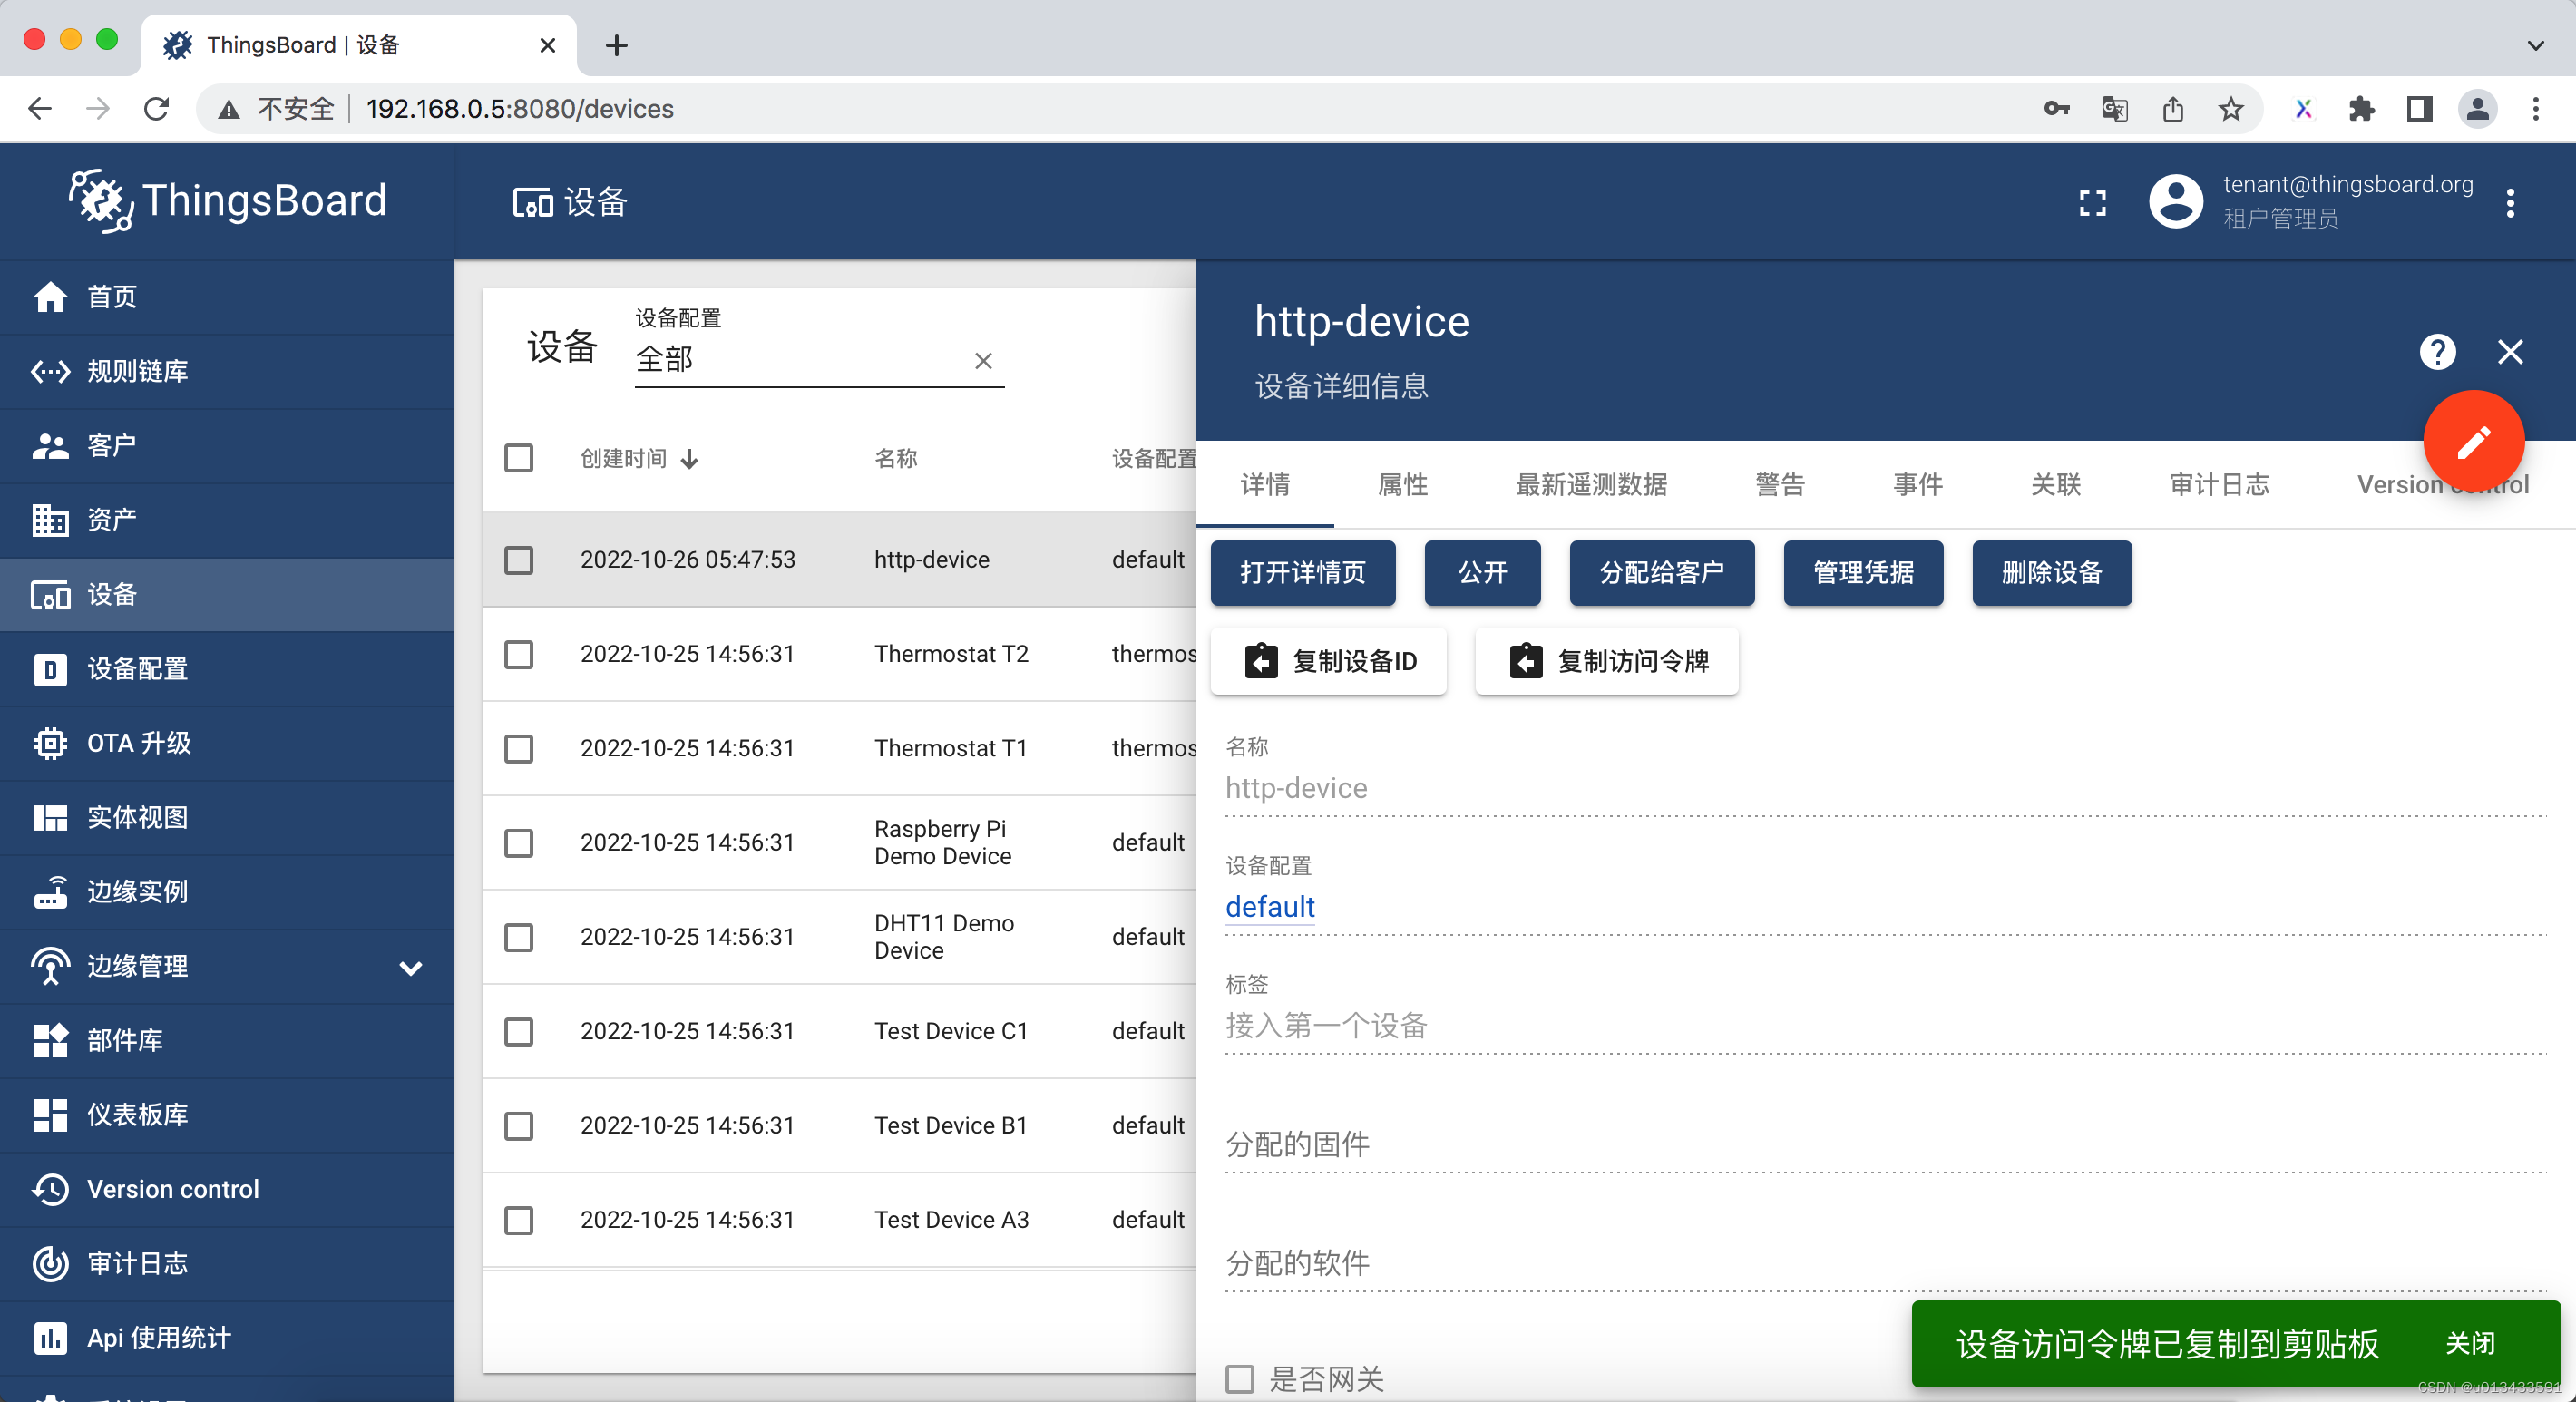Click the 名称 field showing http-device
The width and height of the screenshot is (2576, 1402).
coord(1884,788)
